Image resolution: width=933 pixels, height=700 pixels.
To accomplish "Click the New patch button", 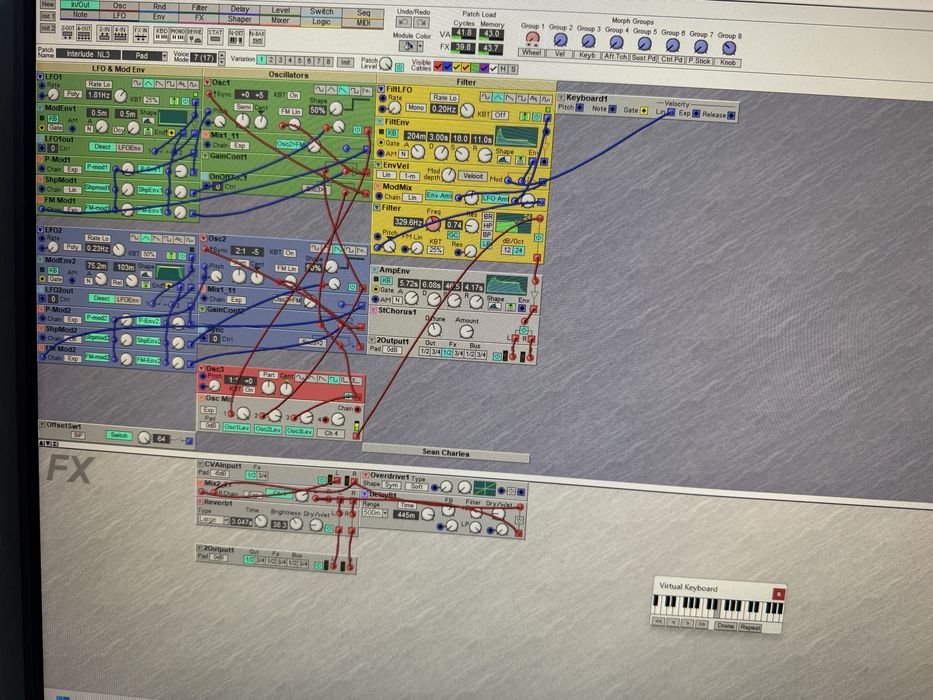I will pyautogui.click(x=48, y=4).
